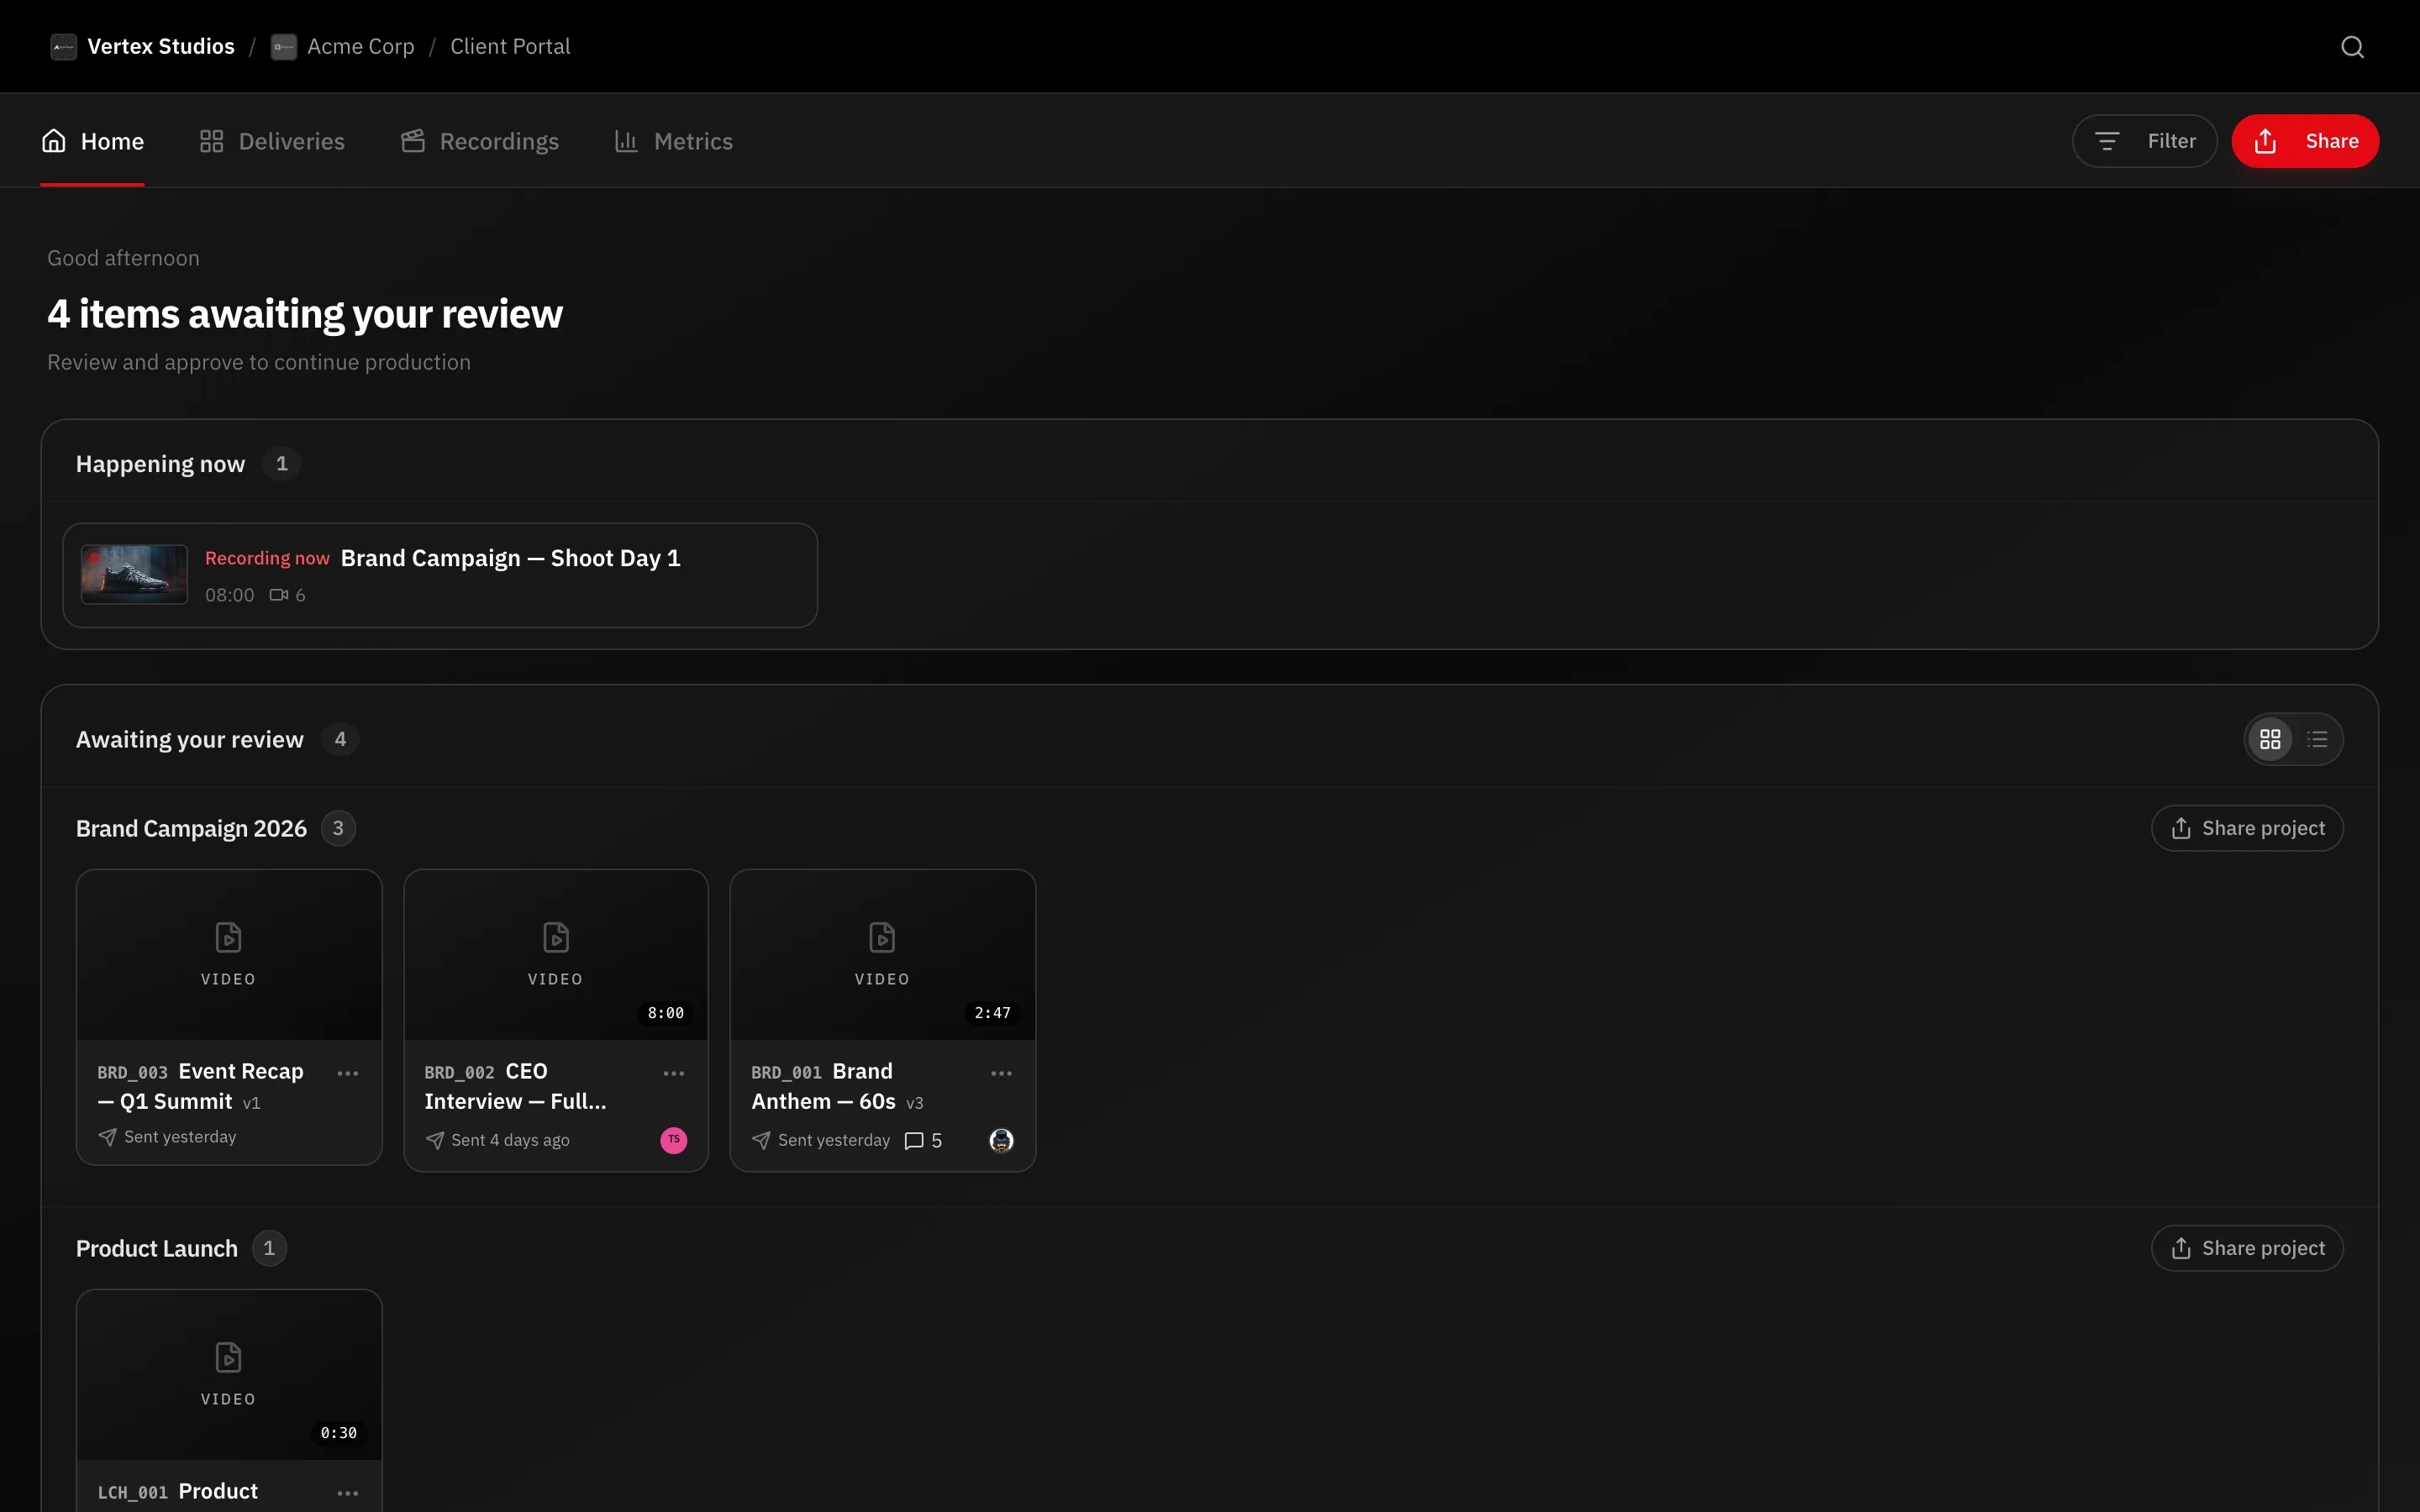The image size is (2420, 1512).
Task: Click the red Share button
Action: coord(2305,141)
